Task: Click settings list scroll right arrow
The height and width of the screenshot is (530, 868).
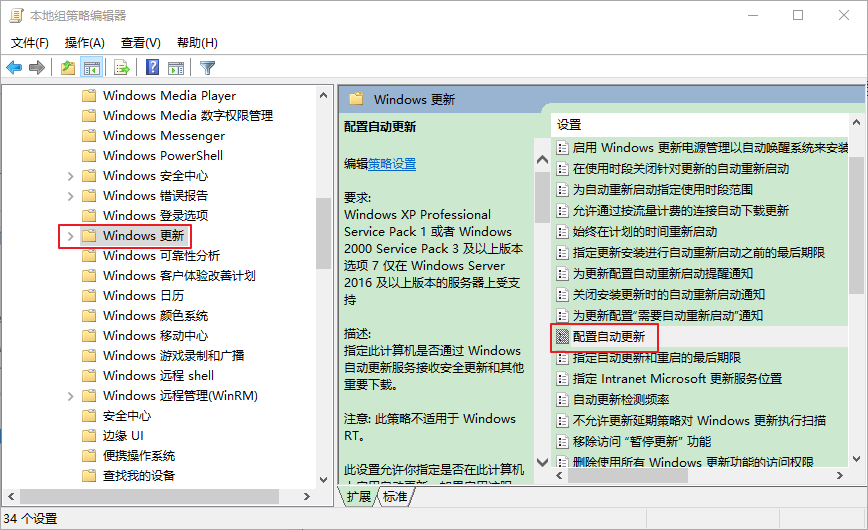Action: point(840,476)
